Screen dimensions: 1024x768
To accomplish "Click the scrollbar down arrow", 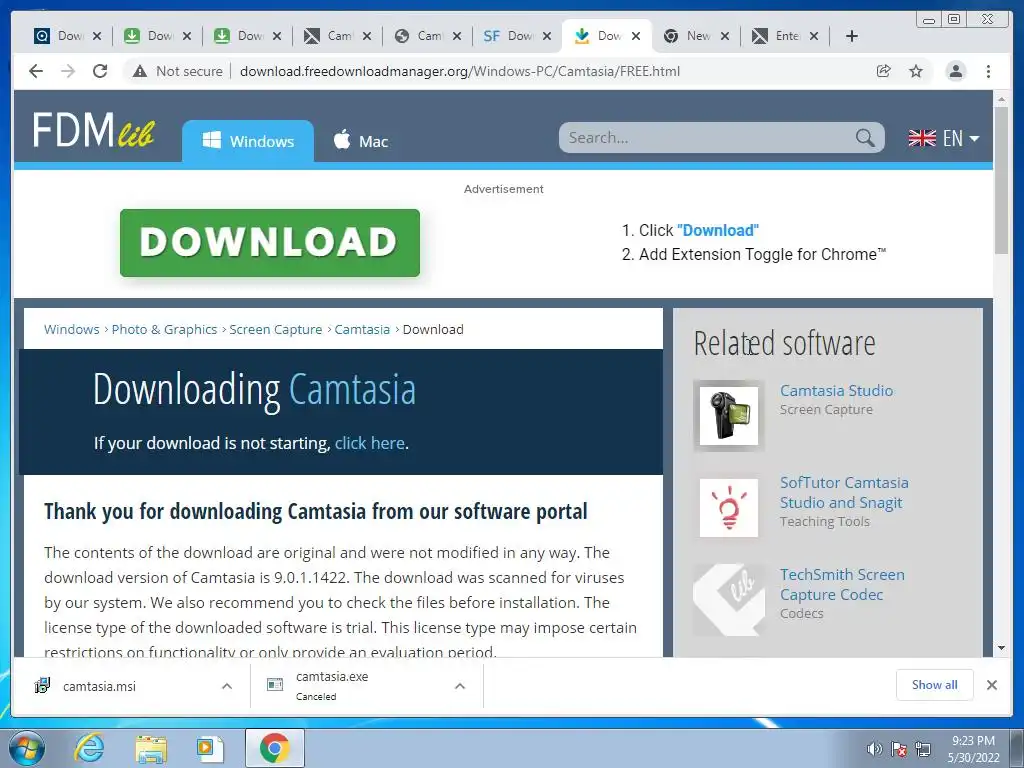I will 1001,648.
